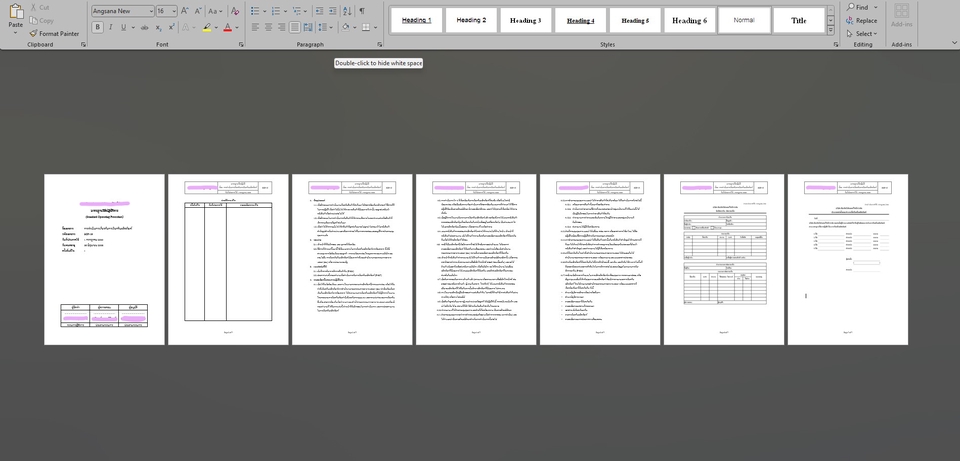The image size is (960, 461).
Task: Expand the full Styles gallery
Action: coord(831,29)
